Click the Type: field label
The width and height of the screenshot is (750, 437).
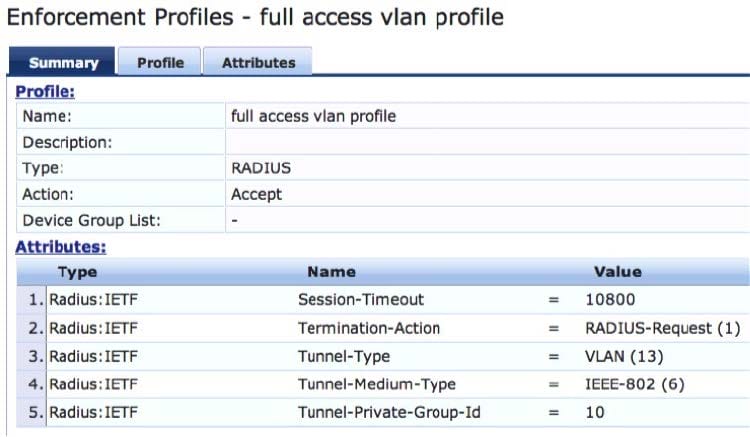click(x=43, y=168)
